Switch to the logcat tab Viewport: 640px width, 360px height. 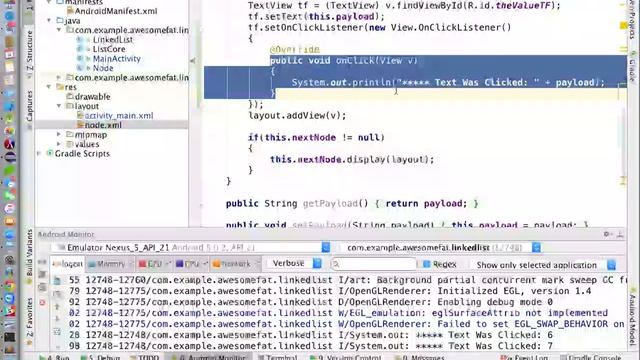click(x=67, y=264)
